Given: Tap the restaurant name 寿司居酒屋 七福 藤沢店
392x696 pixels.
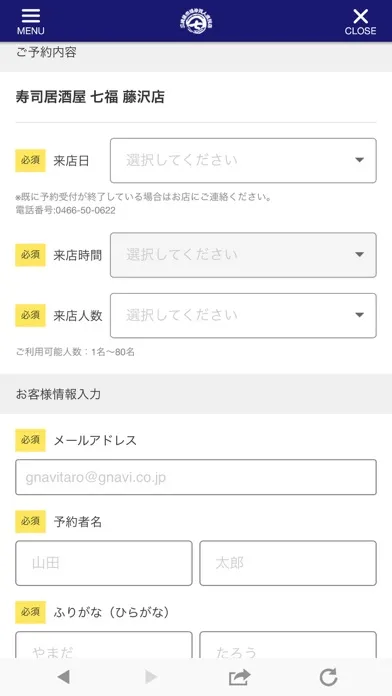Looking at the screenshot, I should (x=90, y=97).
